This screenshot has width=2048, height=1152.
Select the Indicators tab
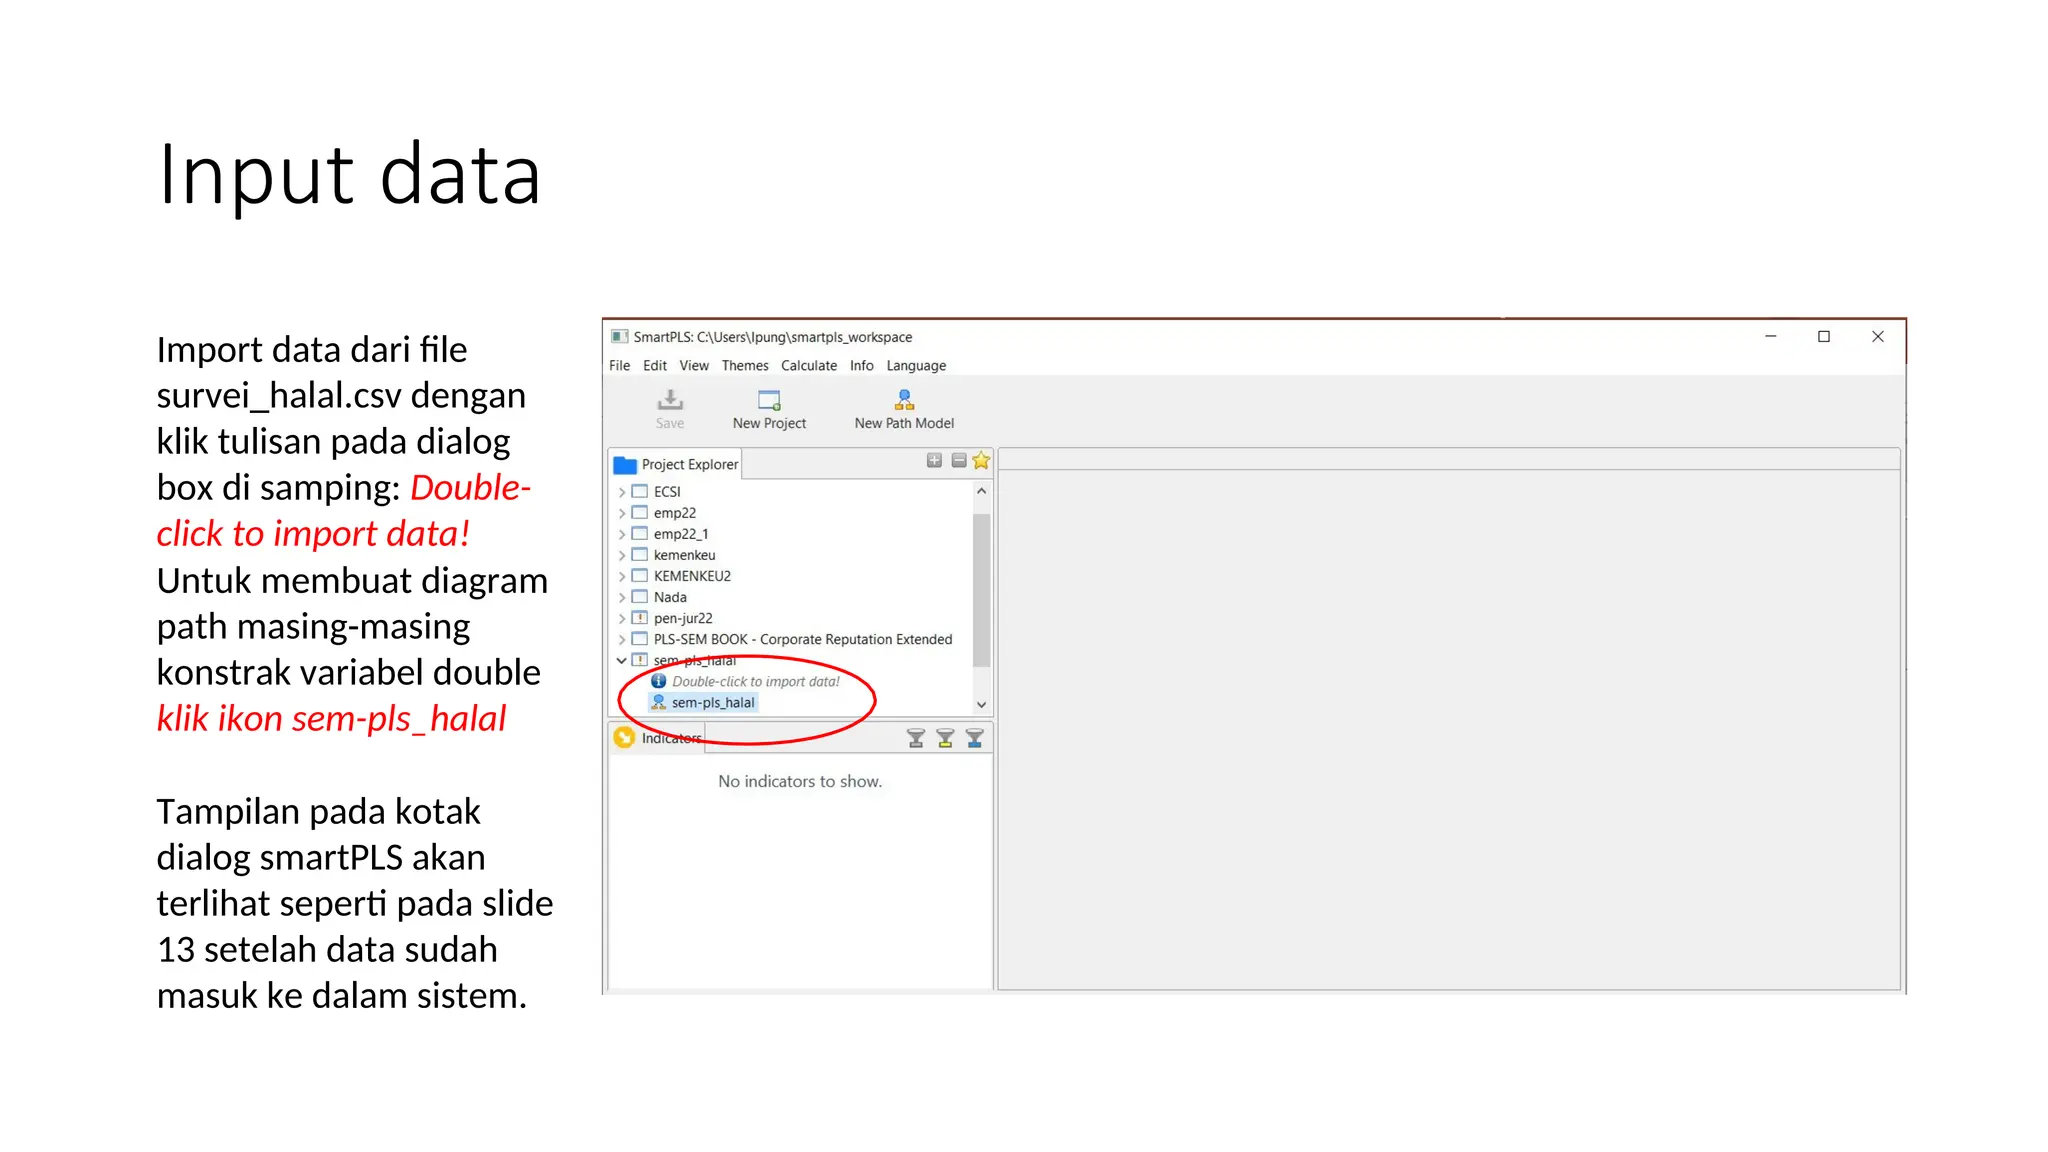tap(657, 738)
